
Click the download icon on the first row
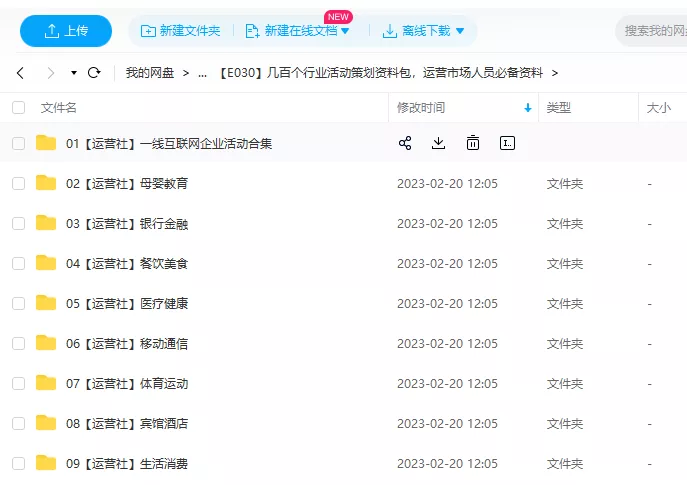point(438,143)
